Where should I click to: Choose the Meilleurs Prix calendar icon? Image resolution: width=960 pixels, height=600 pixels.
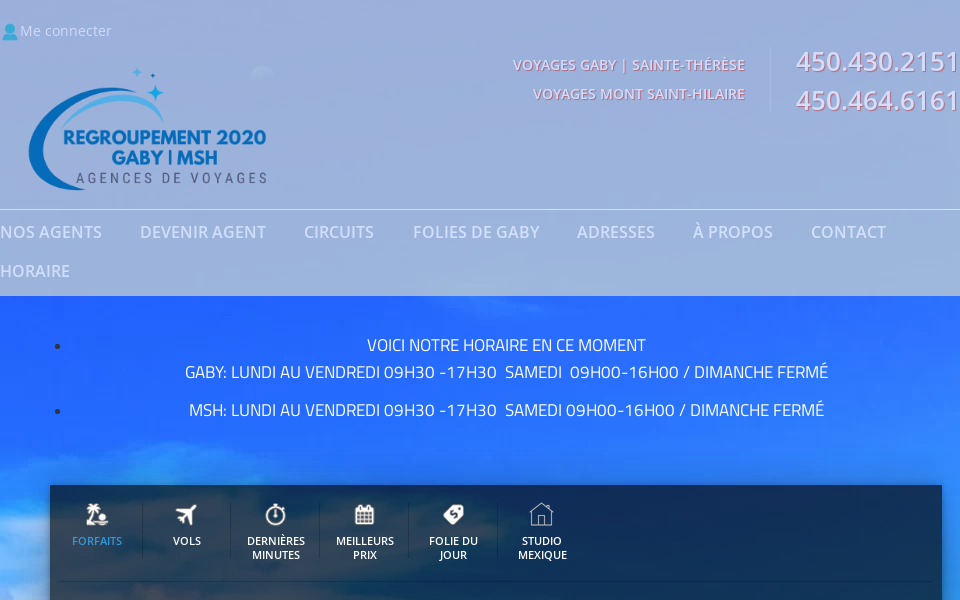365,515
